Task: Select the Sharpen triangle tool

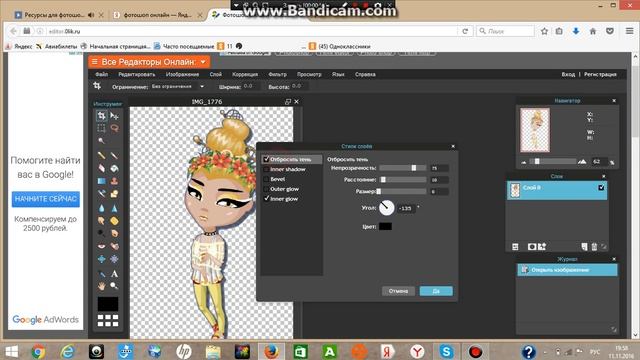Action: click(x=114, y=208)
